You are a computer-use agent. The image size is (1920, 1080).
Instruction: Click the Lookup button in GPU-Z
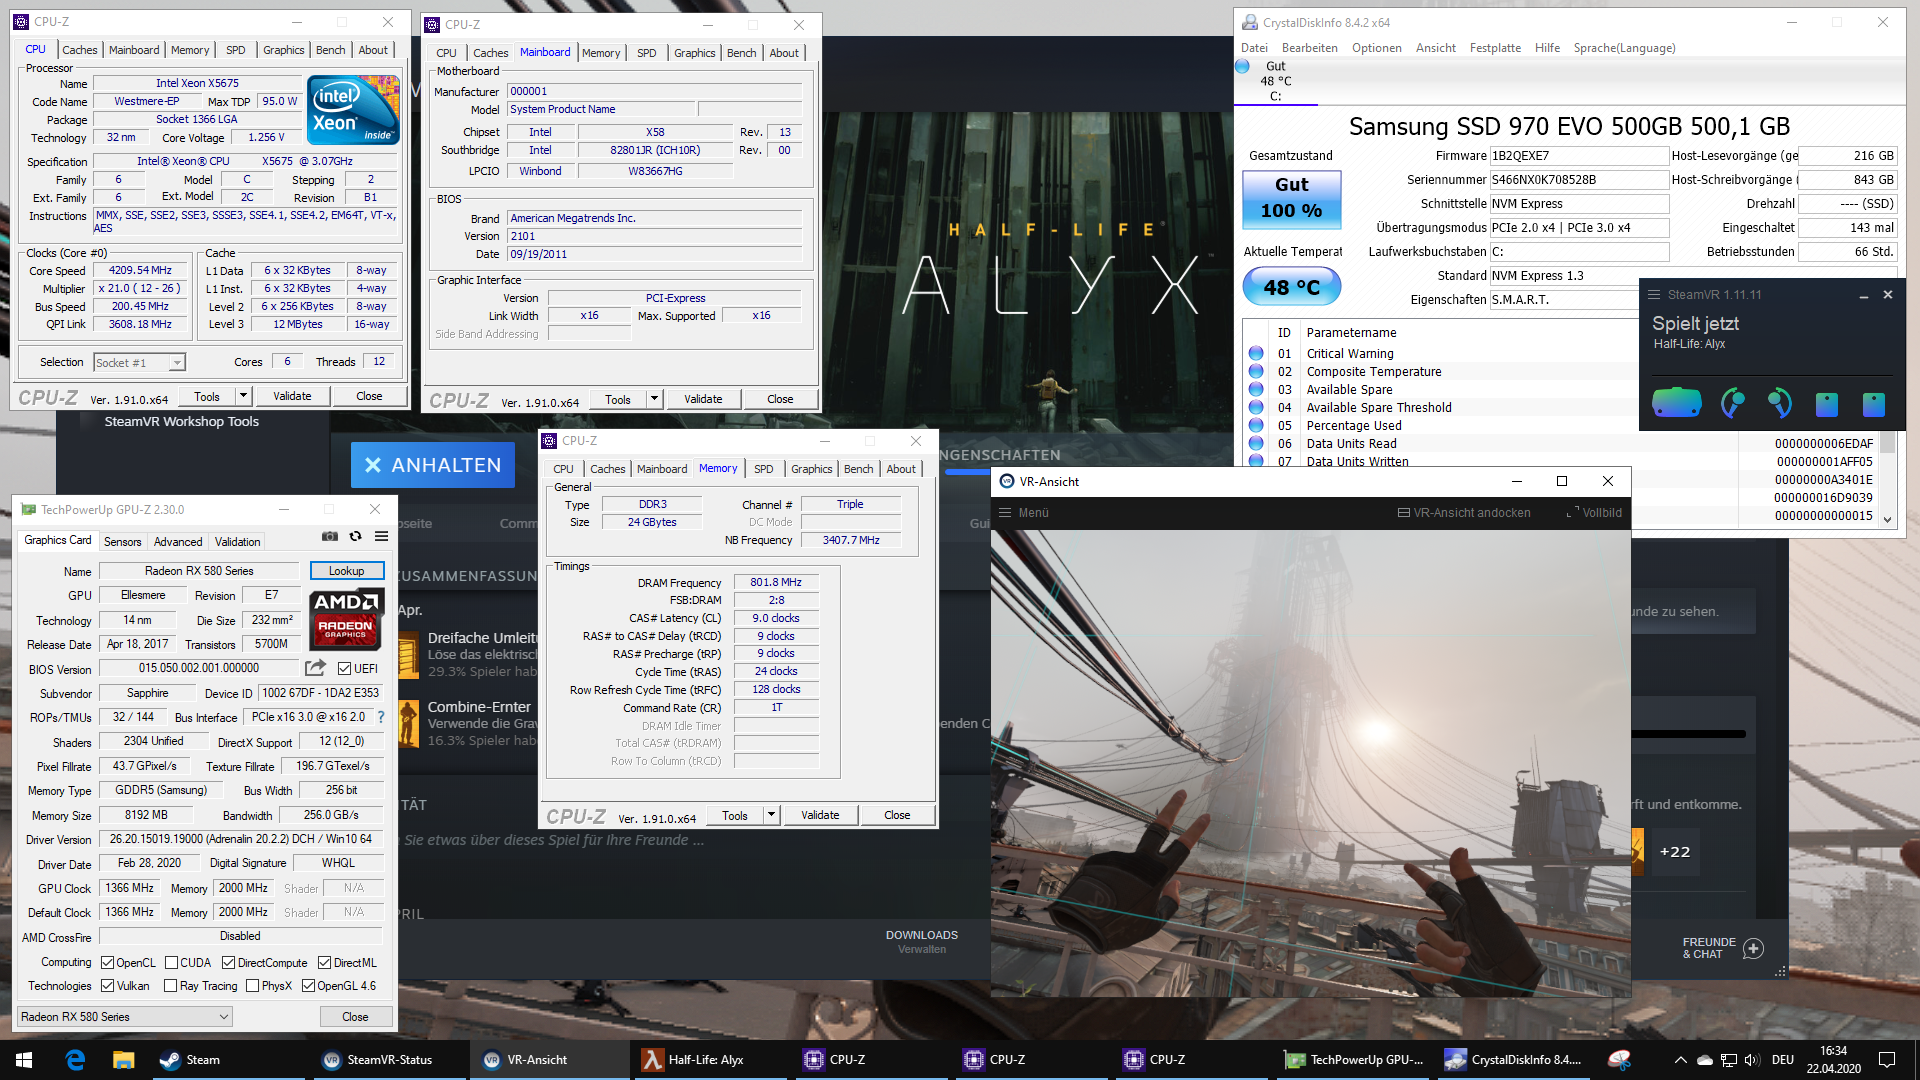click(346, 571)
